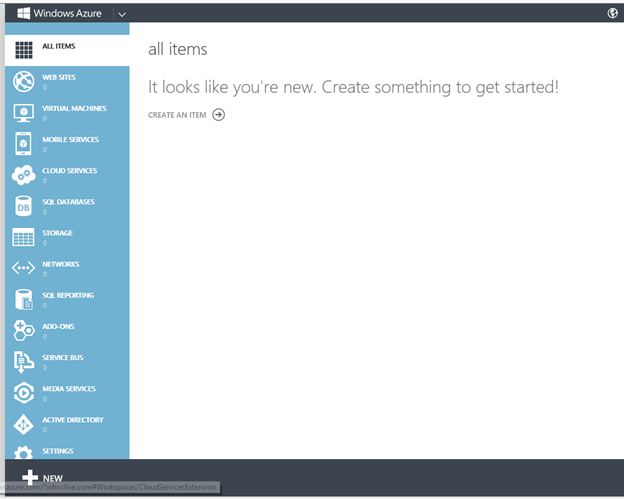Go to CLOUD SERVICES section label
Screen dimensions: 624x499
[70, 170]
